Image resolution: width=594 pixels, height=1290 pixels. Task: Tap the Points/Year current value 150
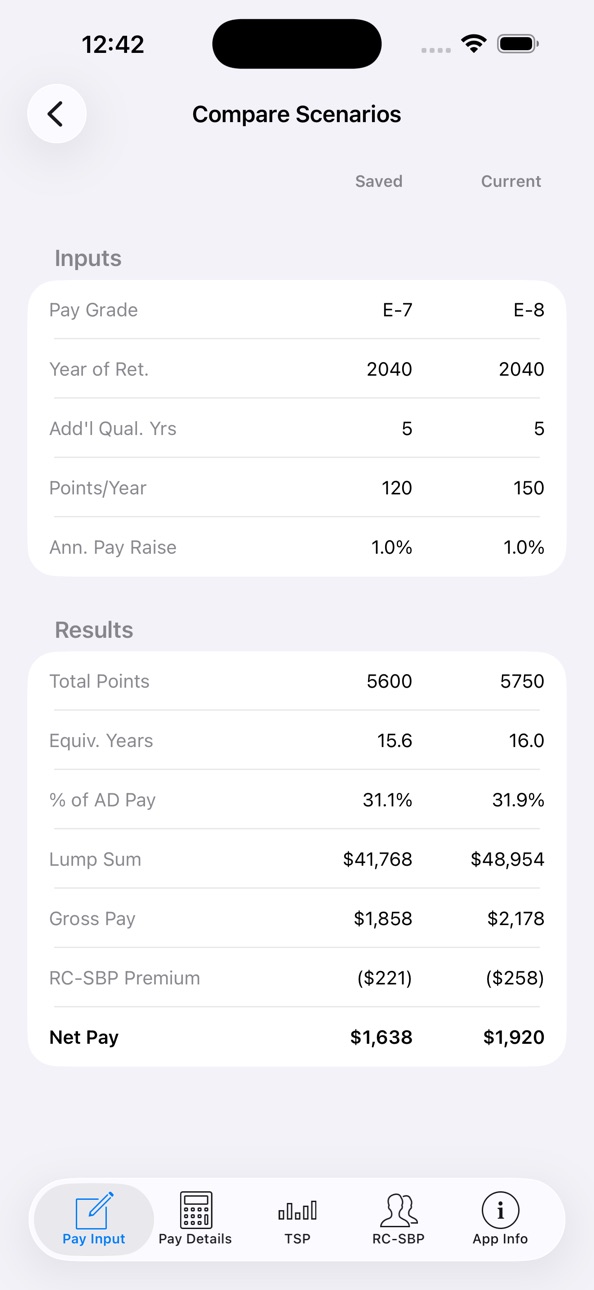(x=529, y=488)
